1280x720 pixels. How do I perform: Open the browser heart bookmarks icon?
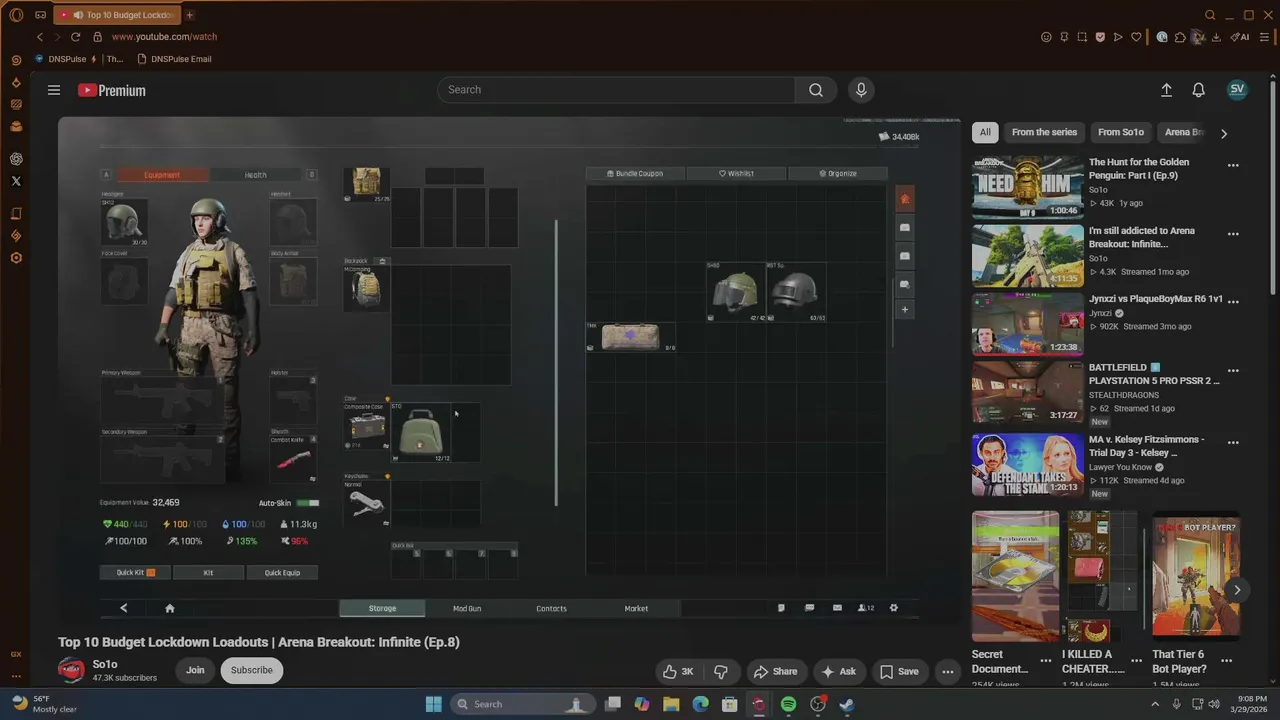click(1136, 37)
